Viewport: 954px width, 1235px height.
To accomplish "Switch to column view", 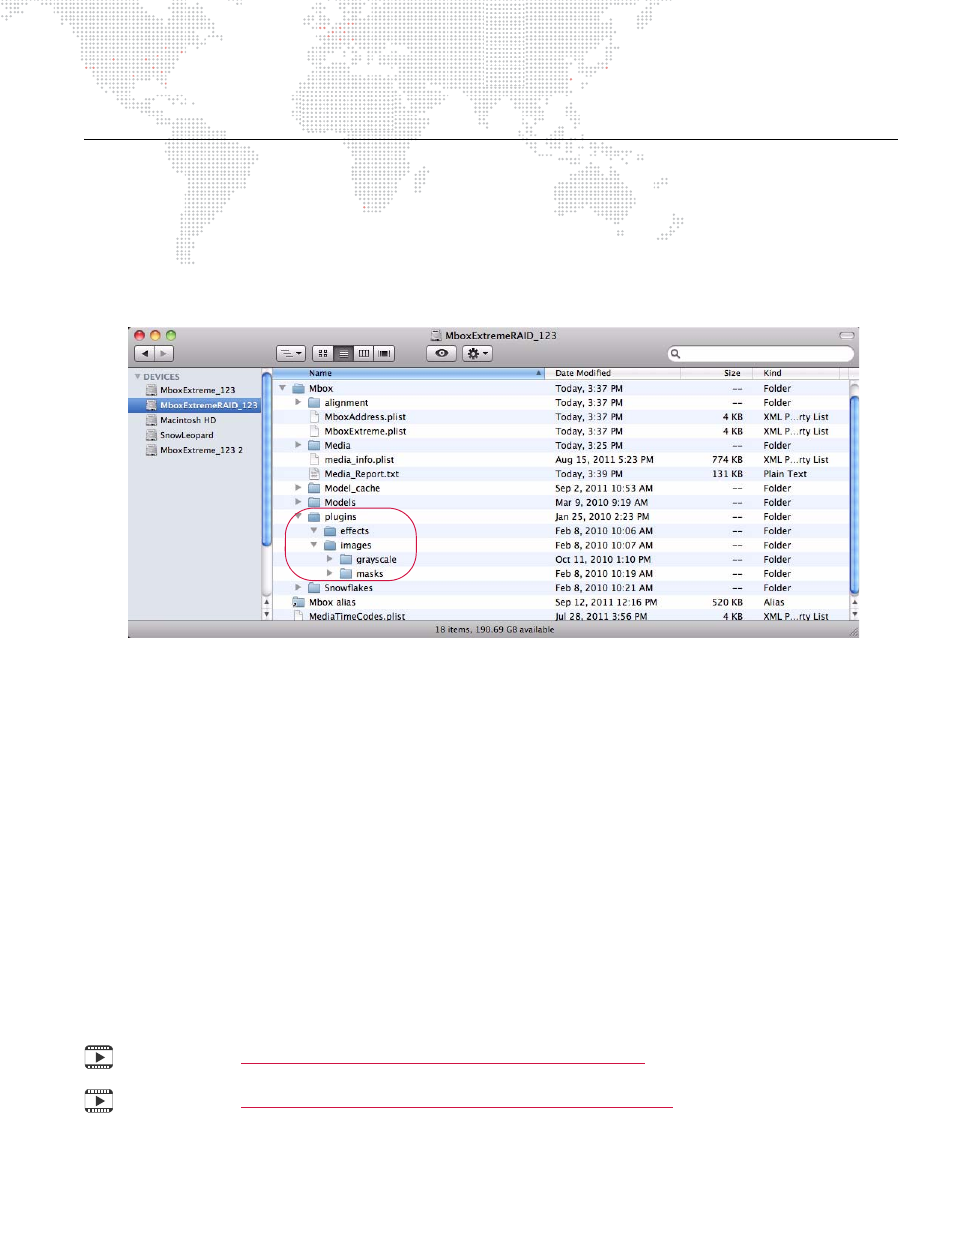I will point(364,354).
